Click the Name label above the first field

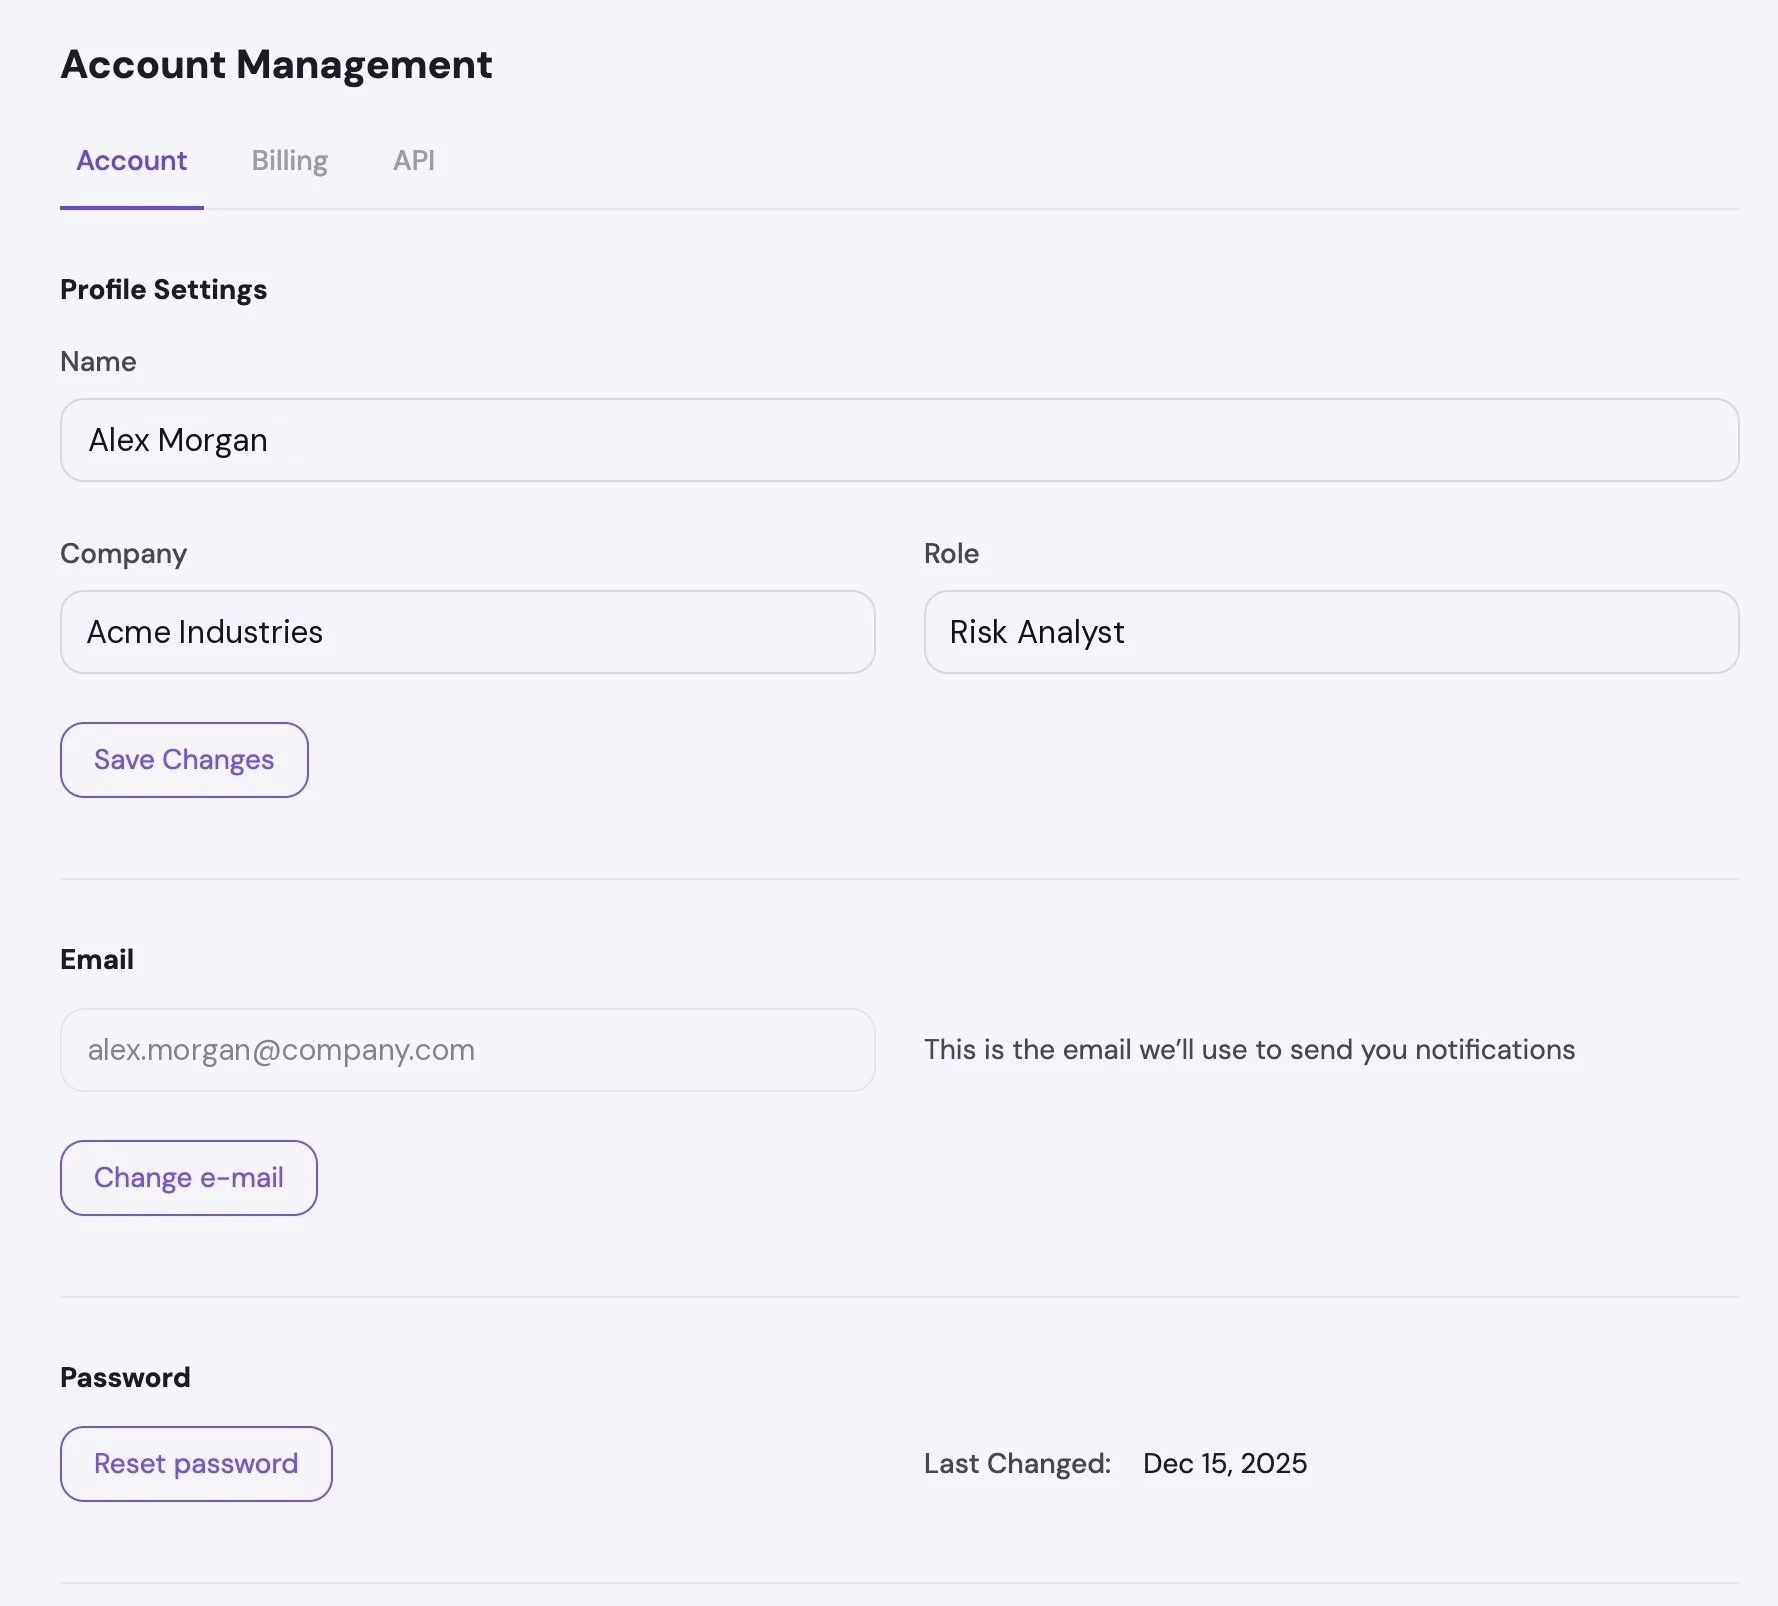click(x=98, y=362)
